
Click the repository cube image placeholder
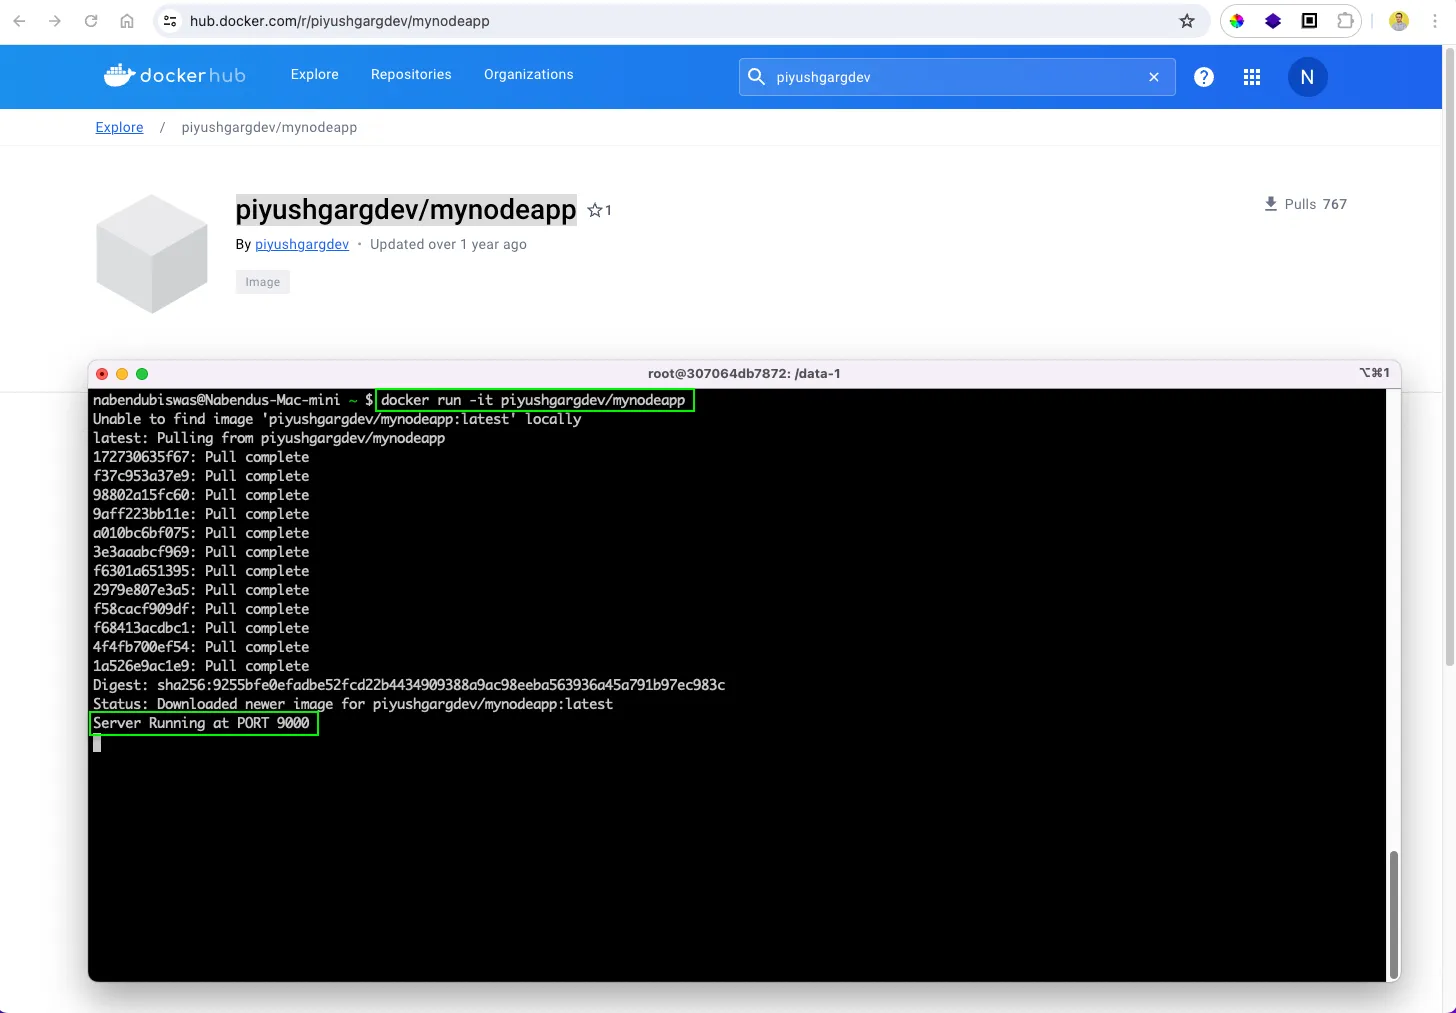pyautogui.click(x=152, y=254)
